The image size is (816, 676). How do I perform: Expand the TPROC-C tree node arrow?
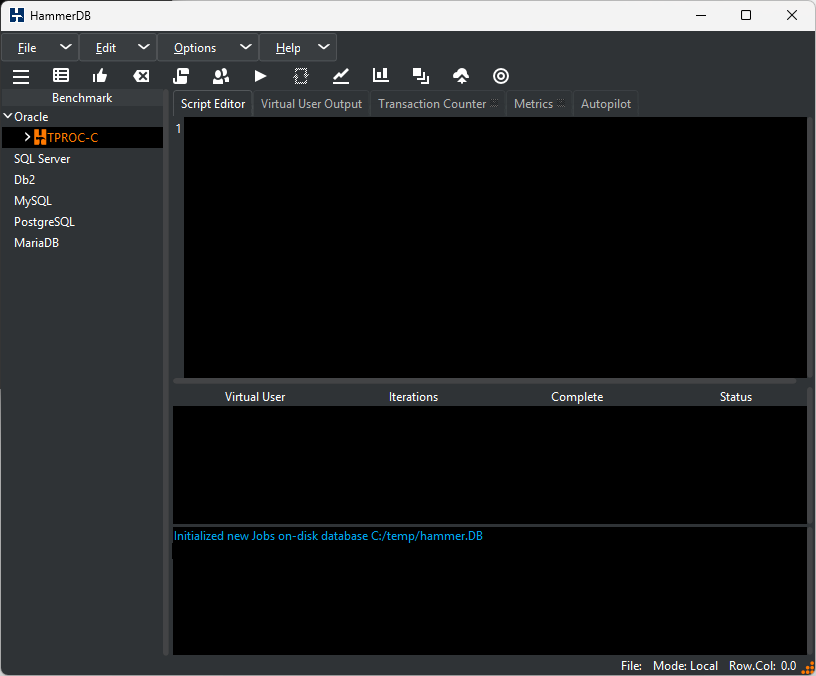(x=28, y=137)
